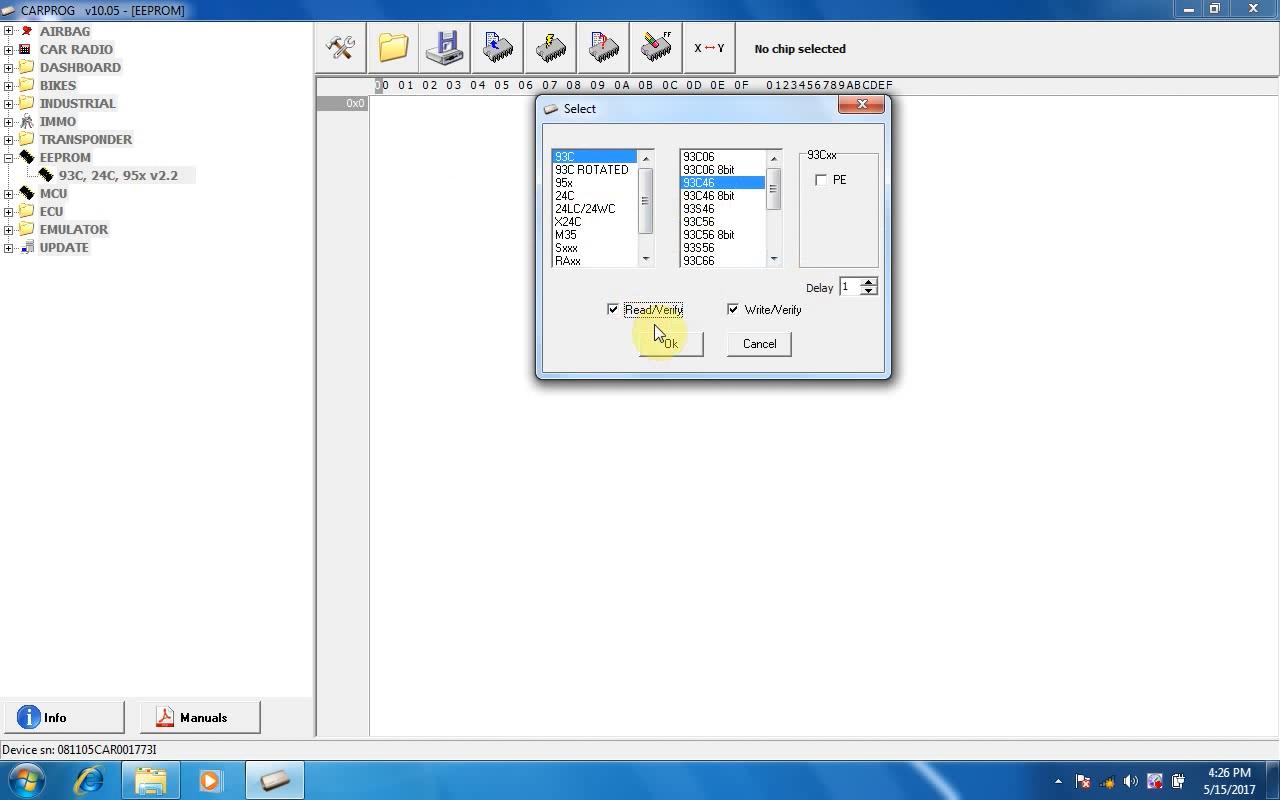Expand the INDUSTRIAL tree node
This screenshot has width=1280, height=800.
point(9,103)
